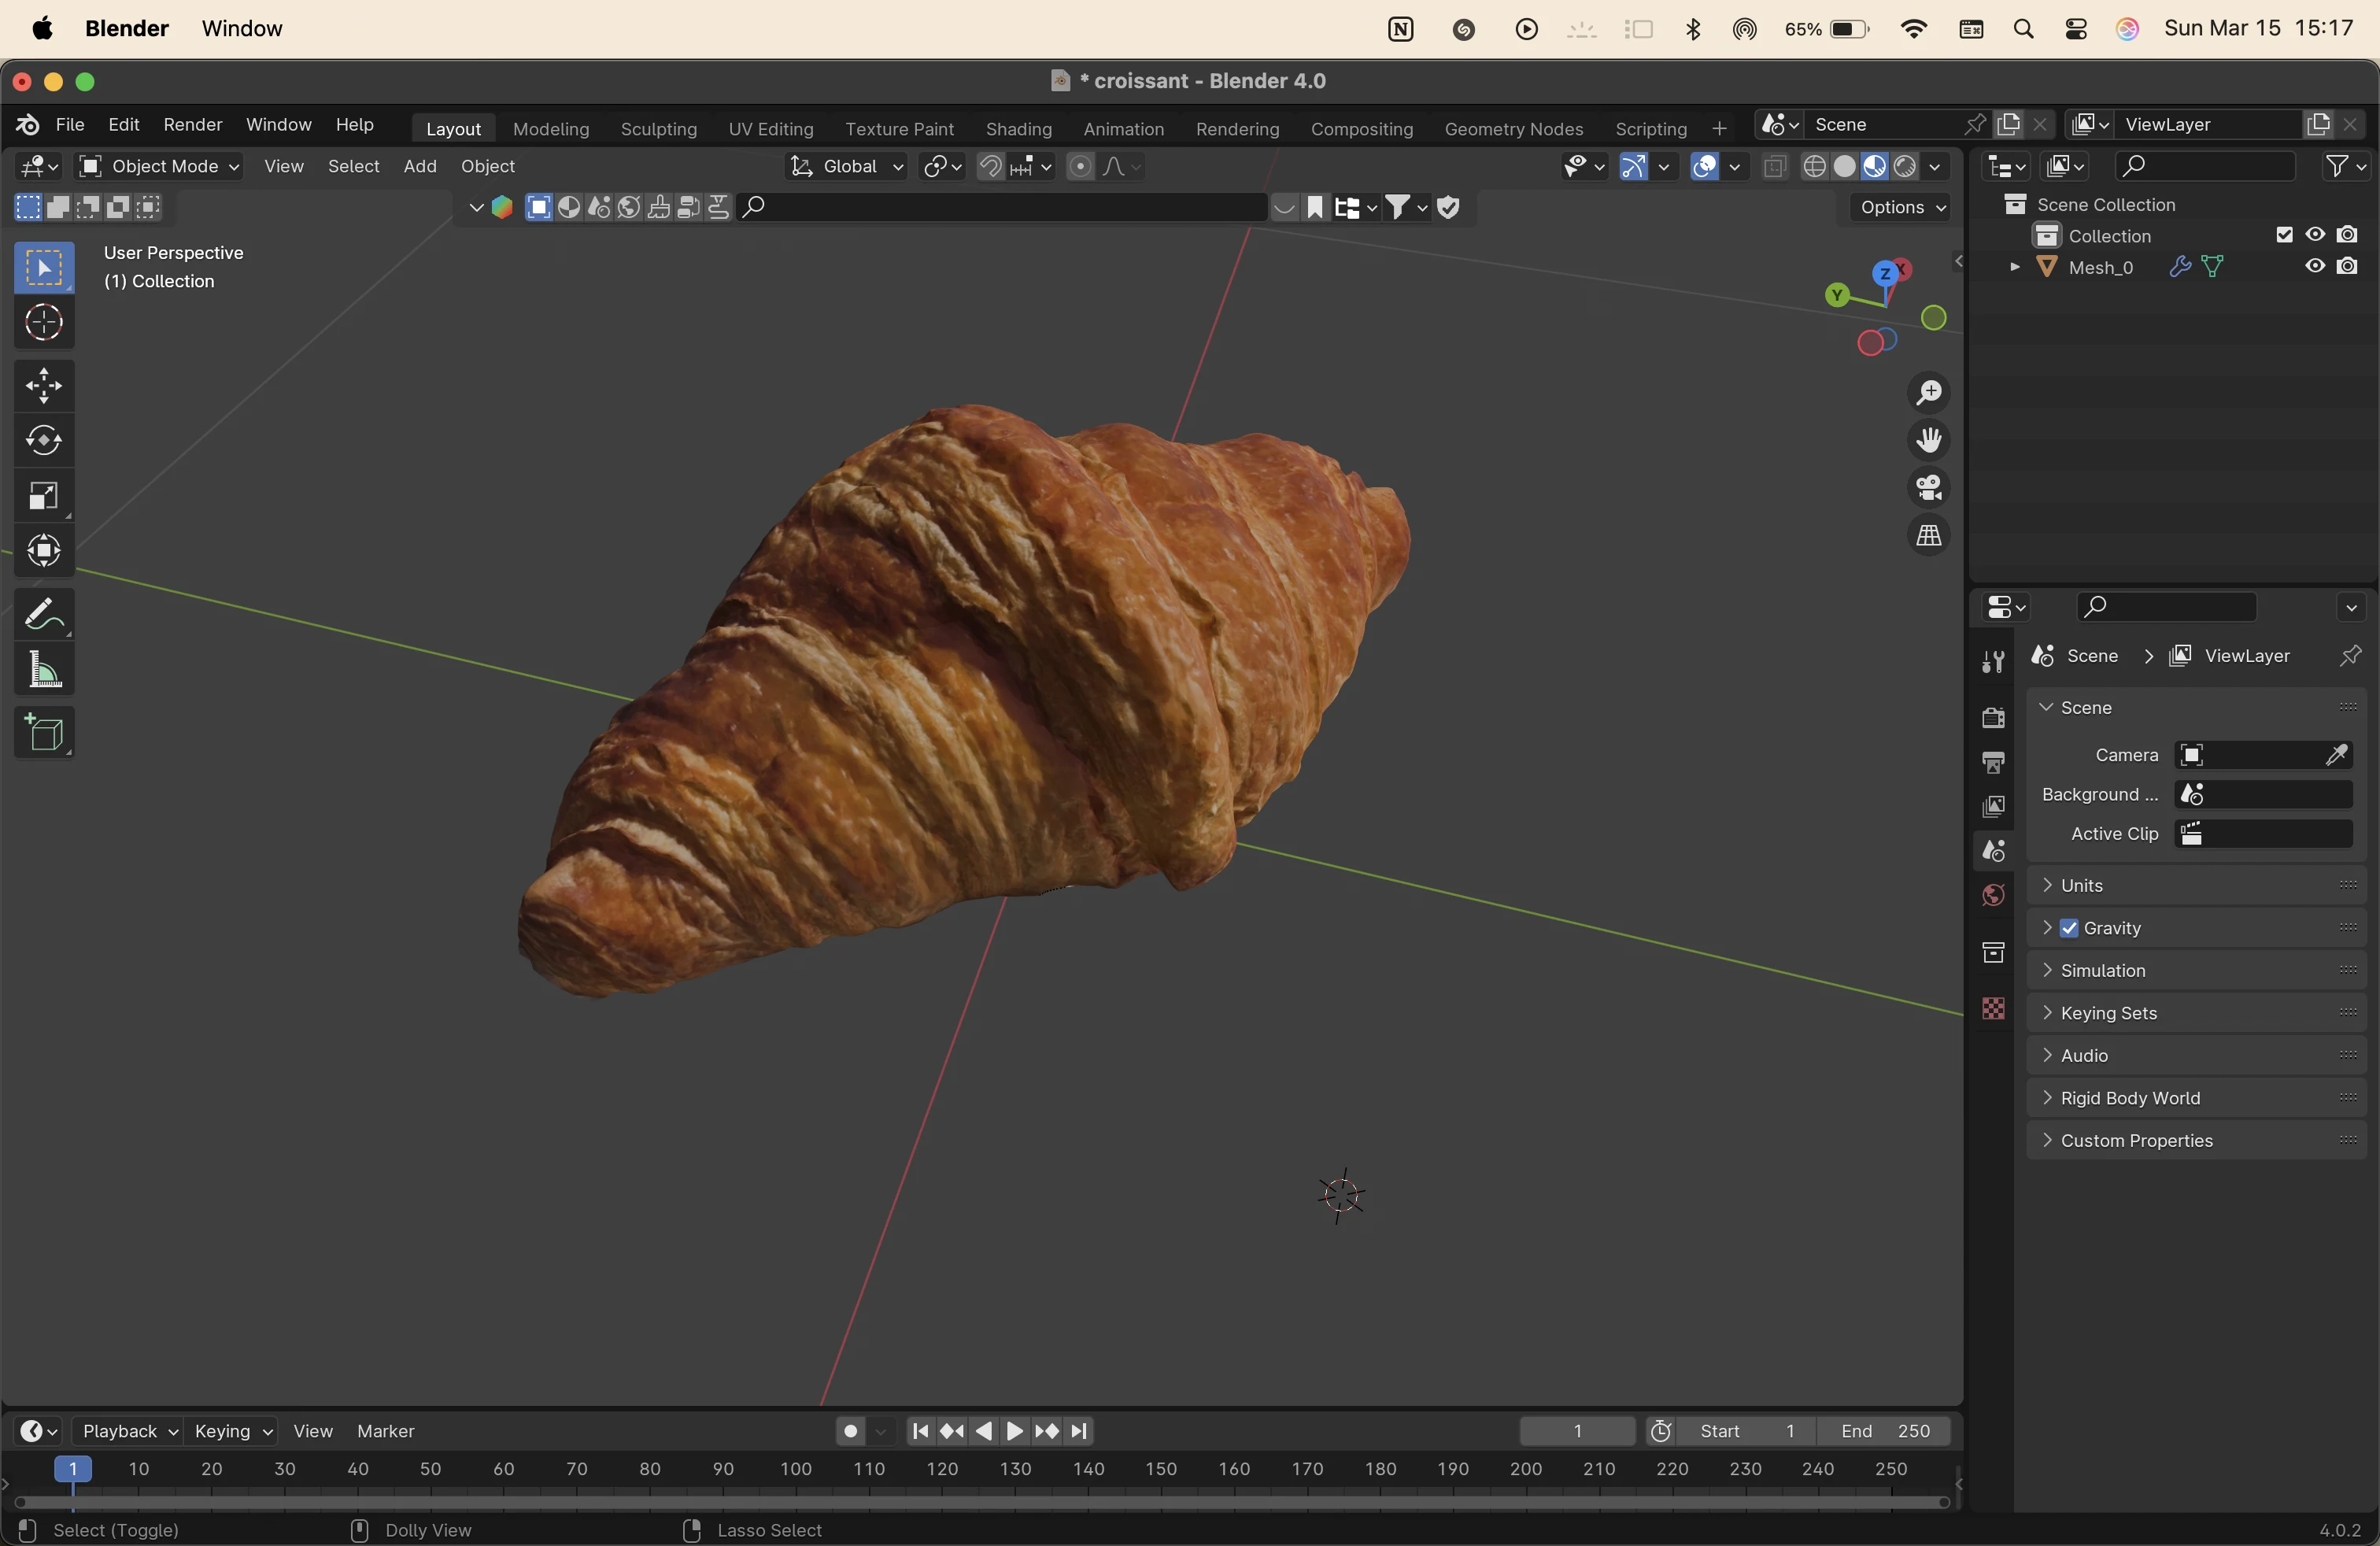Open World properties tab
The image size is (2380, 1546).
(1993, 895)
